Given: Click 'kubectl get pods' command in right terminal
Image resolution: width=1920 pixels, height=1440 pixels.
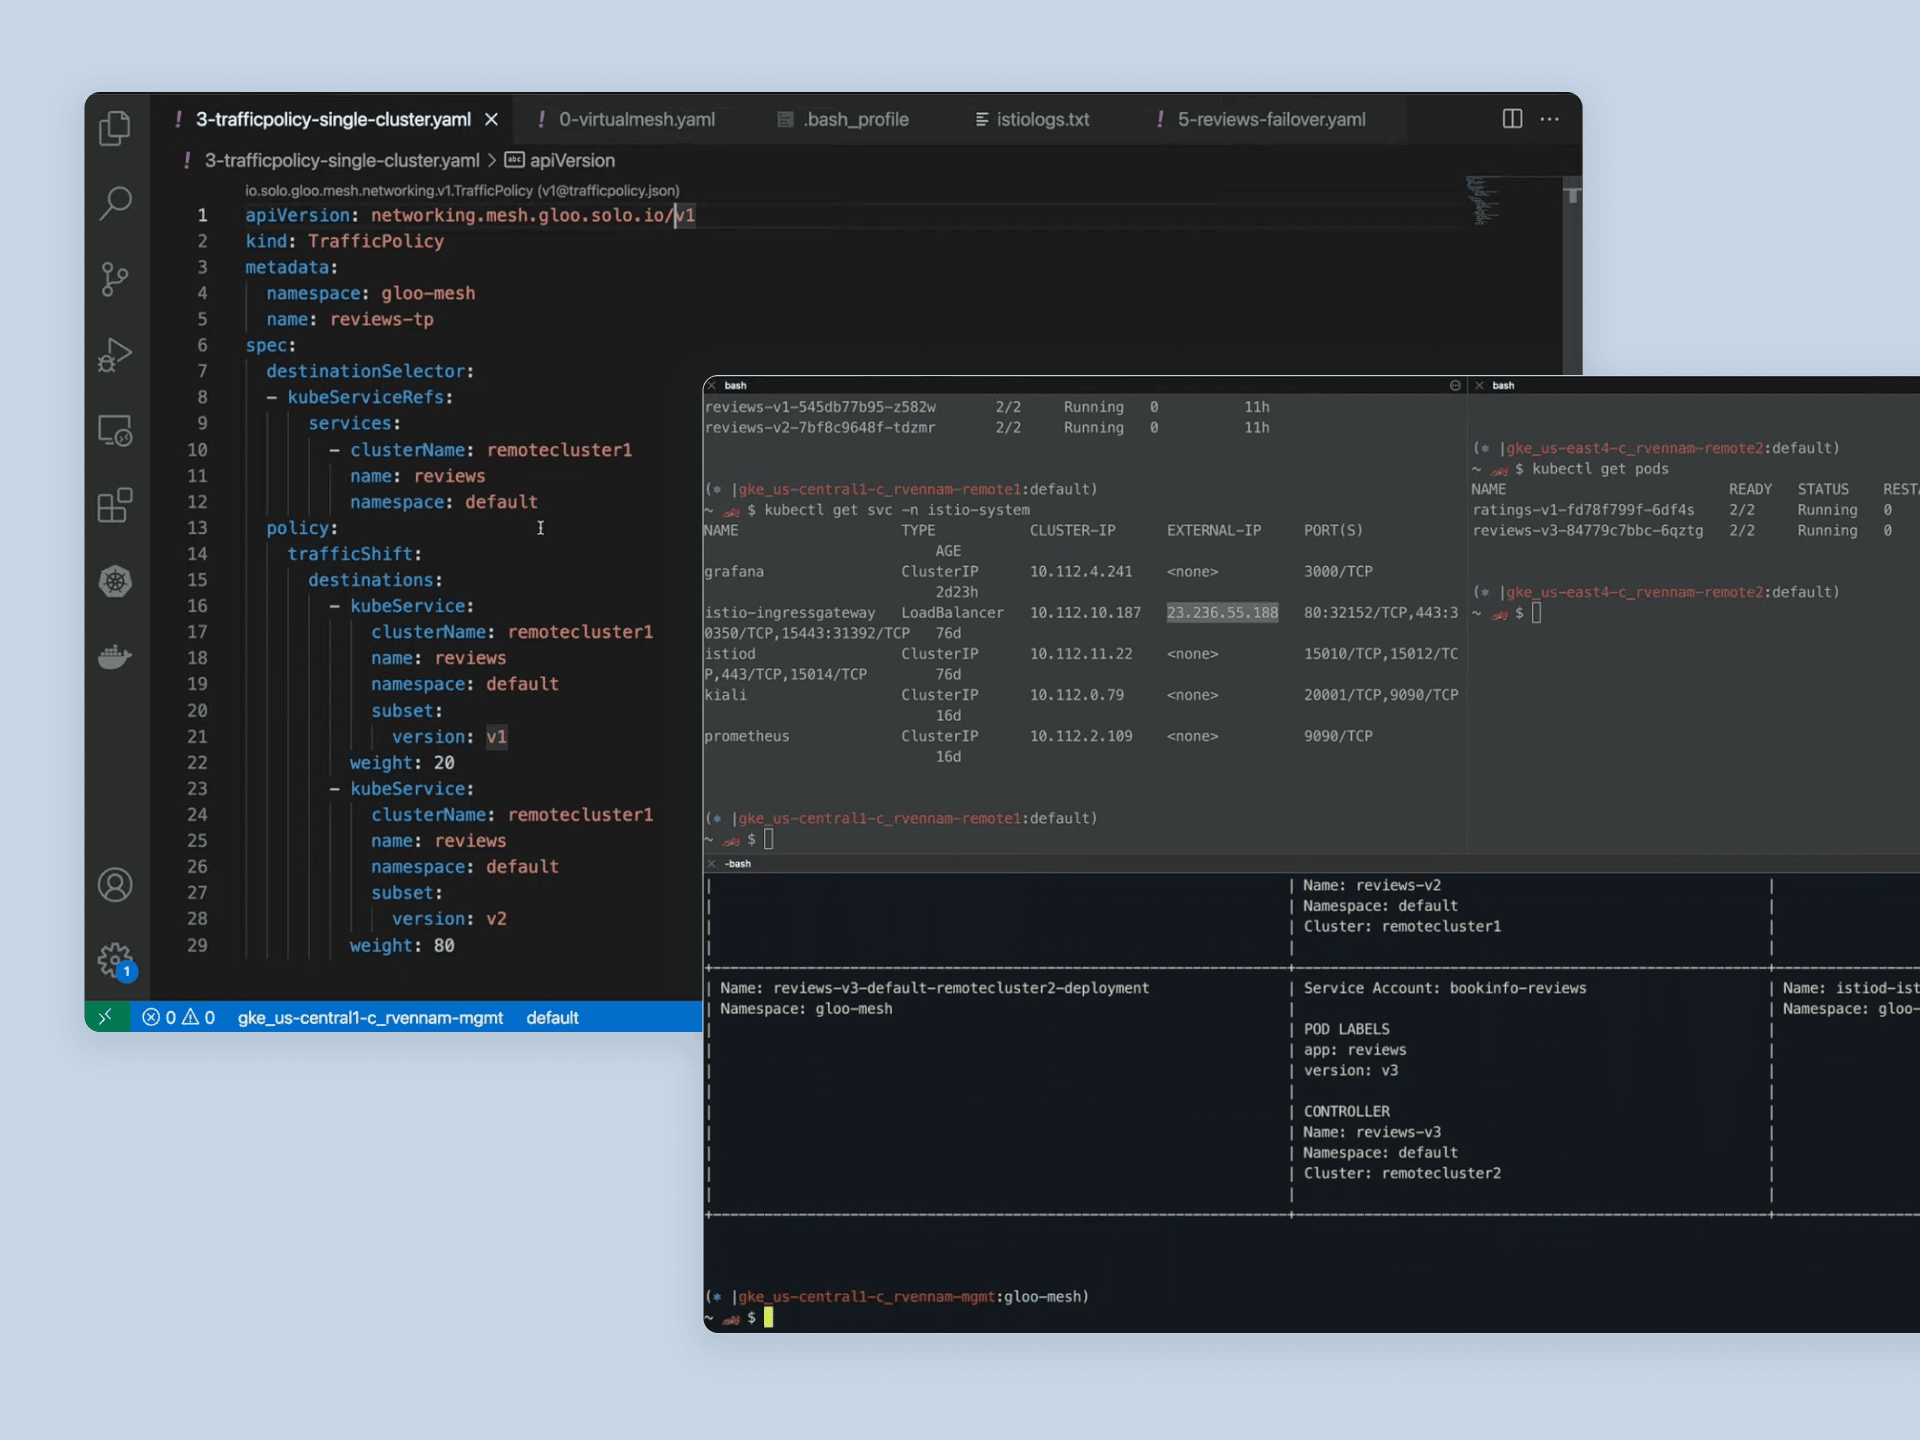Looking at the screenshot, I should [x=1600, y=468].
